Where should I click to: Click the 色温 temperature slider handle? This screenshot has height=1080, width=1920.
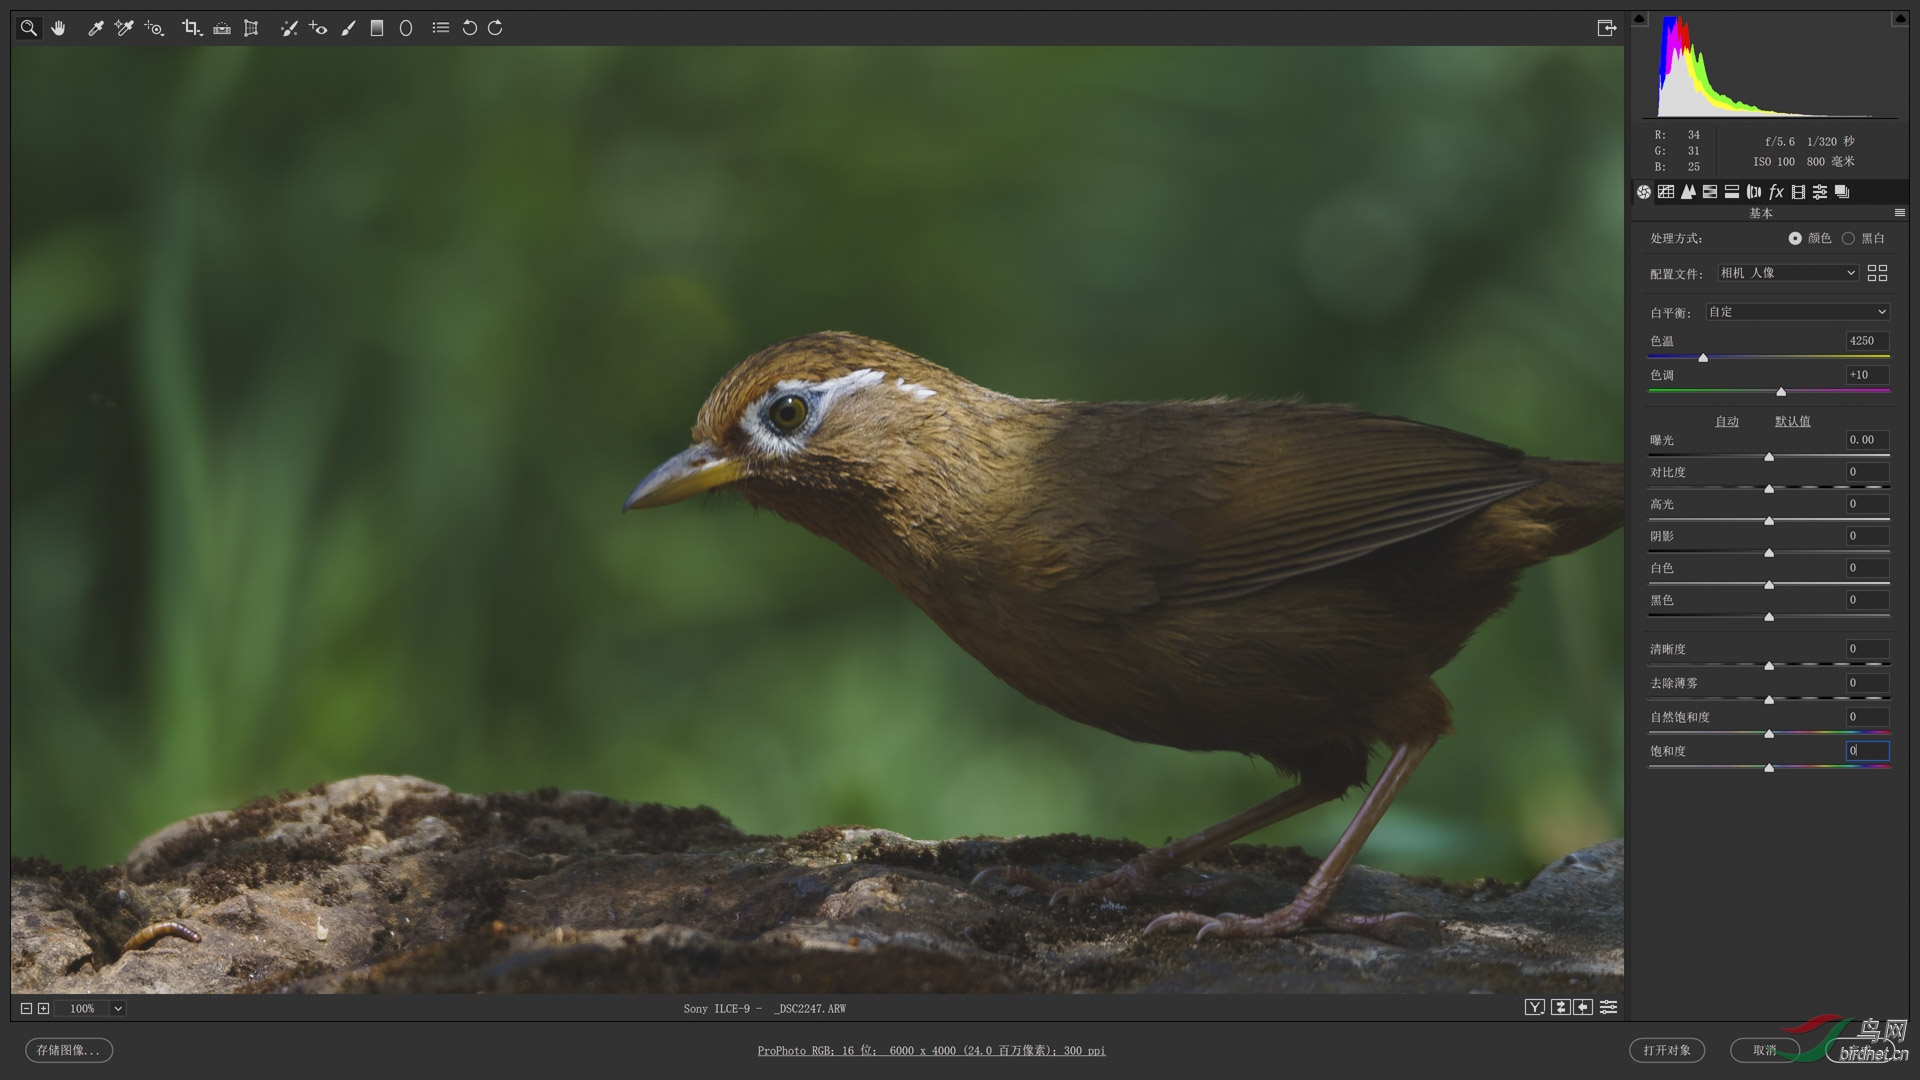coord(1703,358)
